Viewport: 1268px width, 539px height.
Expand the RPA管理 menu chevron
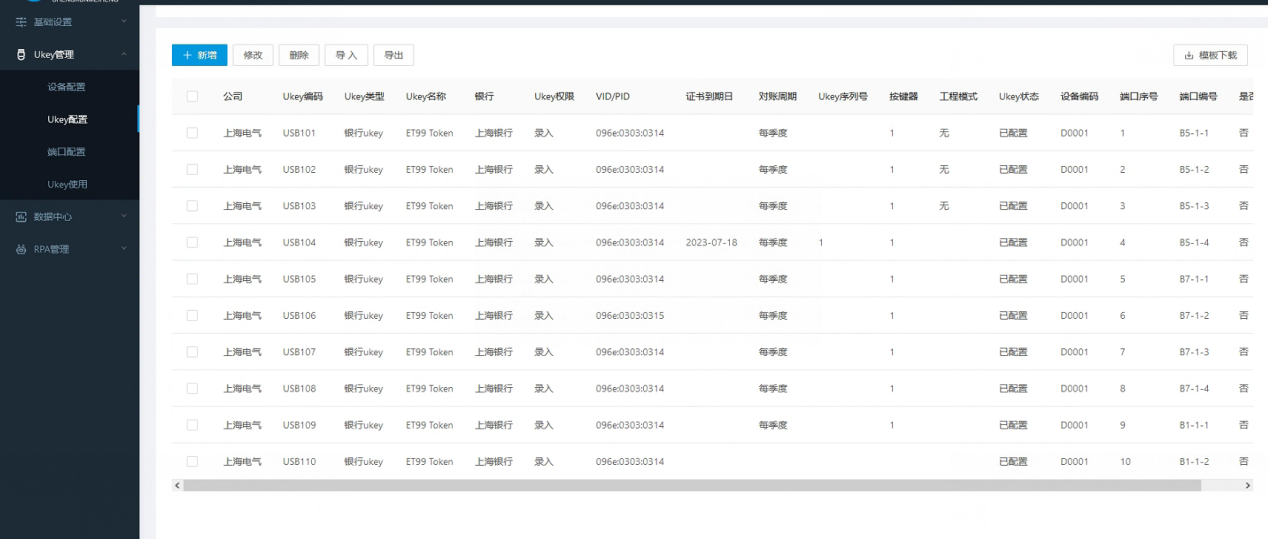click(x=124, y=249)
